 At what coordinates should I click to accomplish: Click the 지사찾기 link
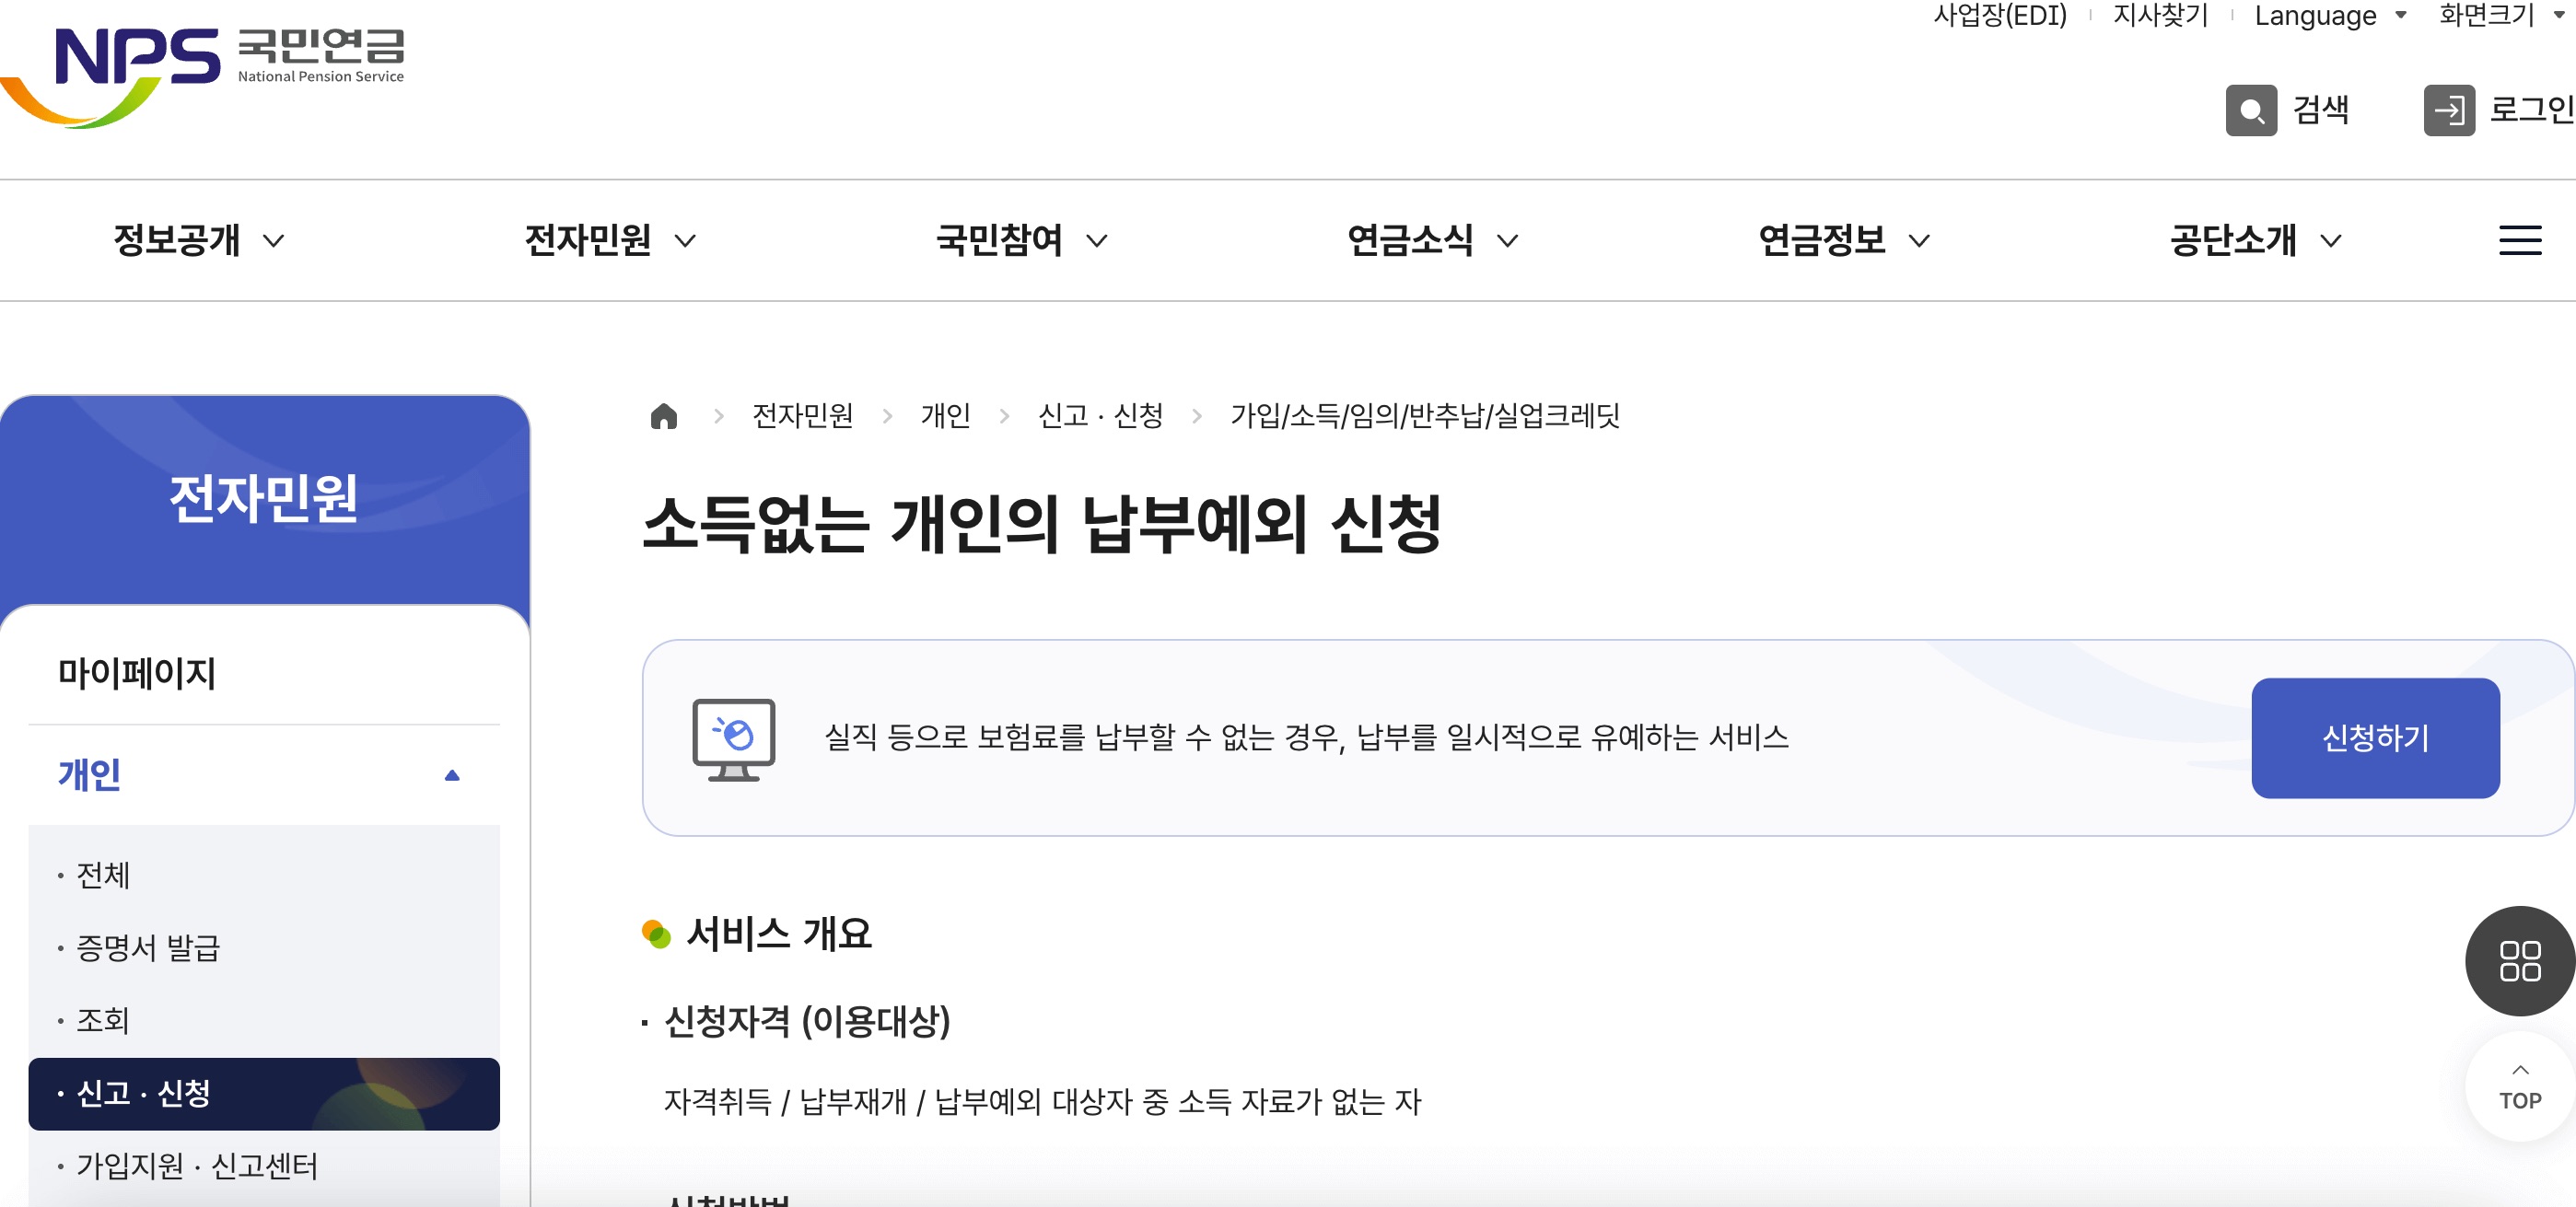pyautogui.click(x=2159, y=16)
